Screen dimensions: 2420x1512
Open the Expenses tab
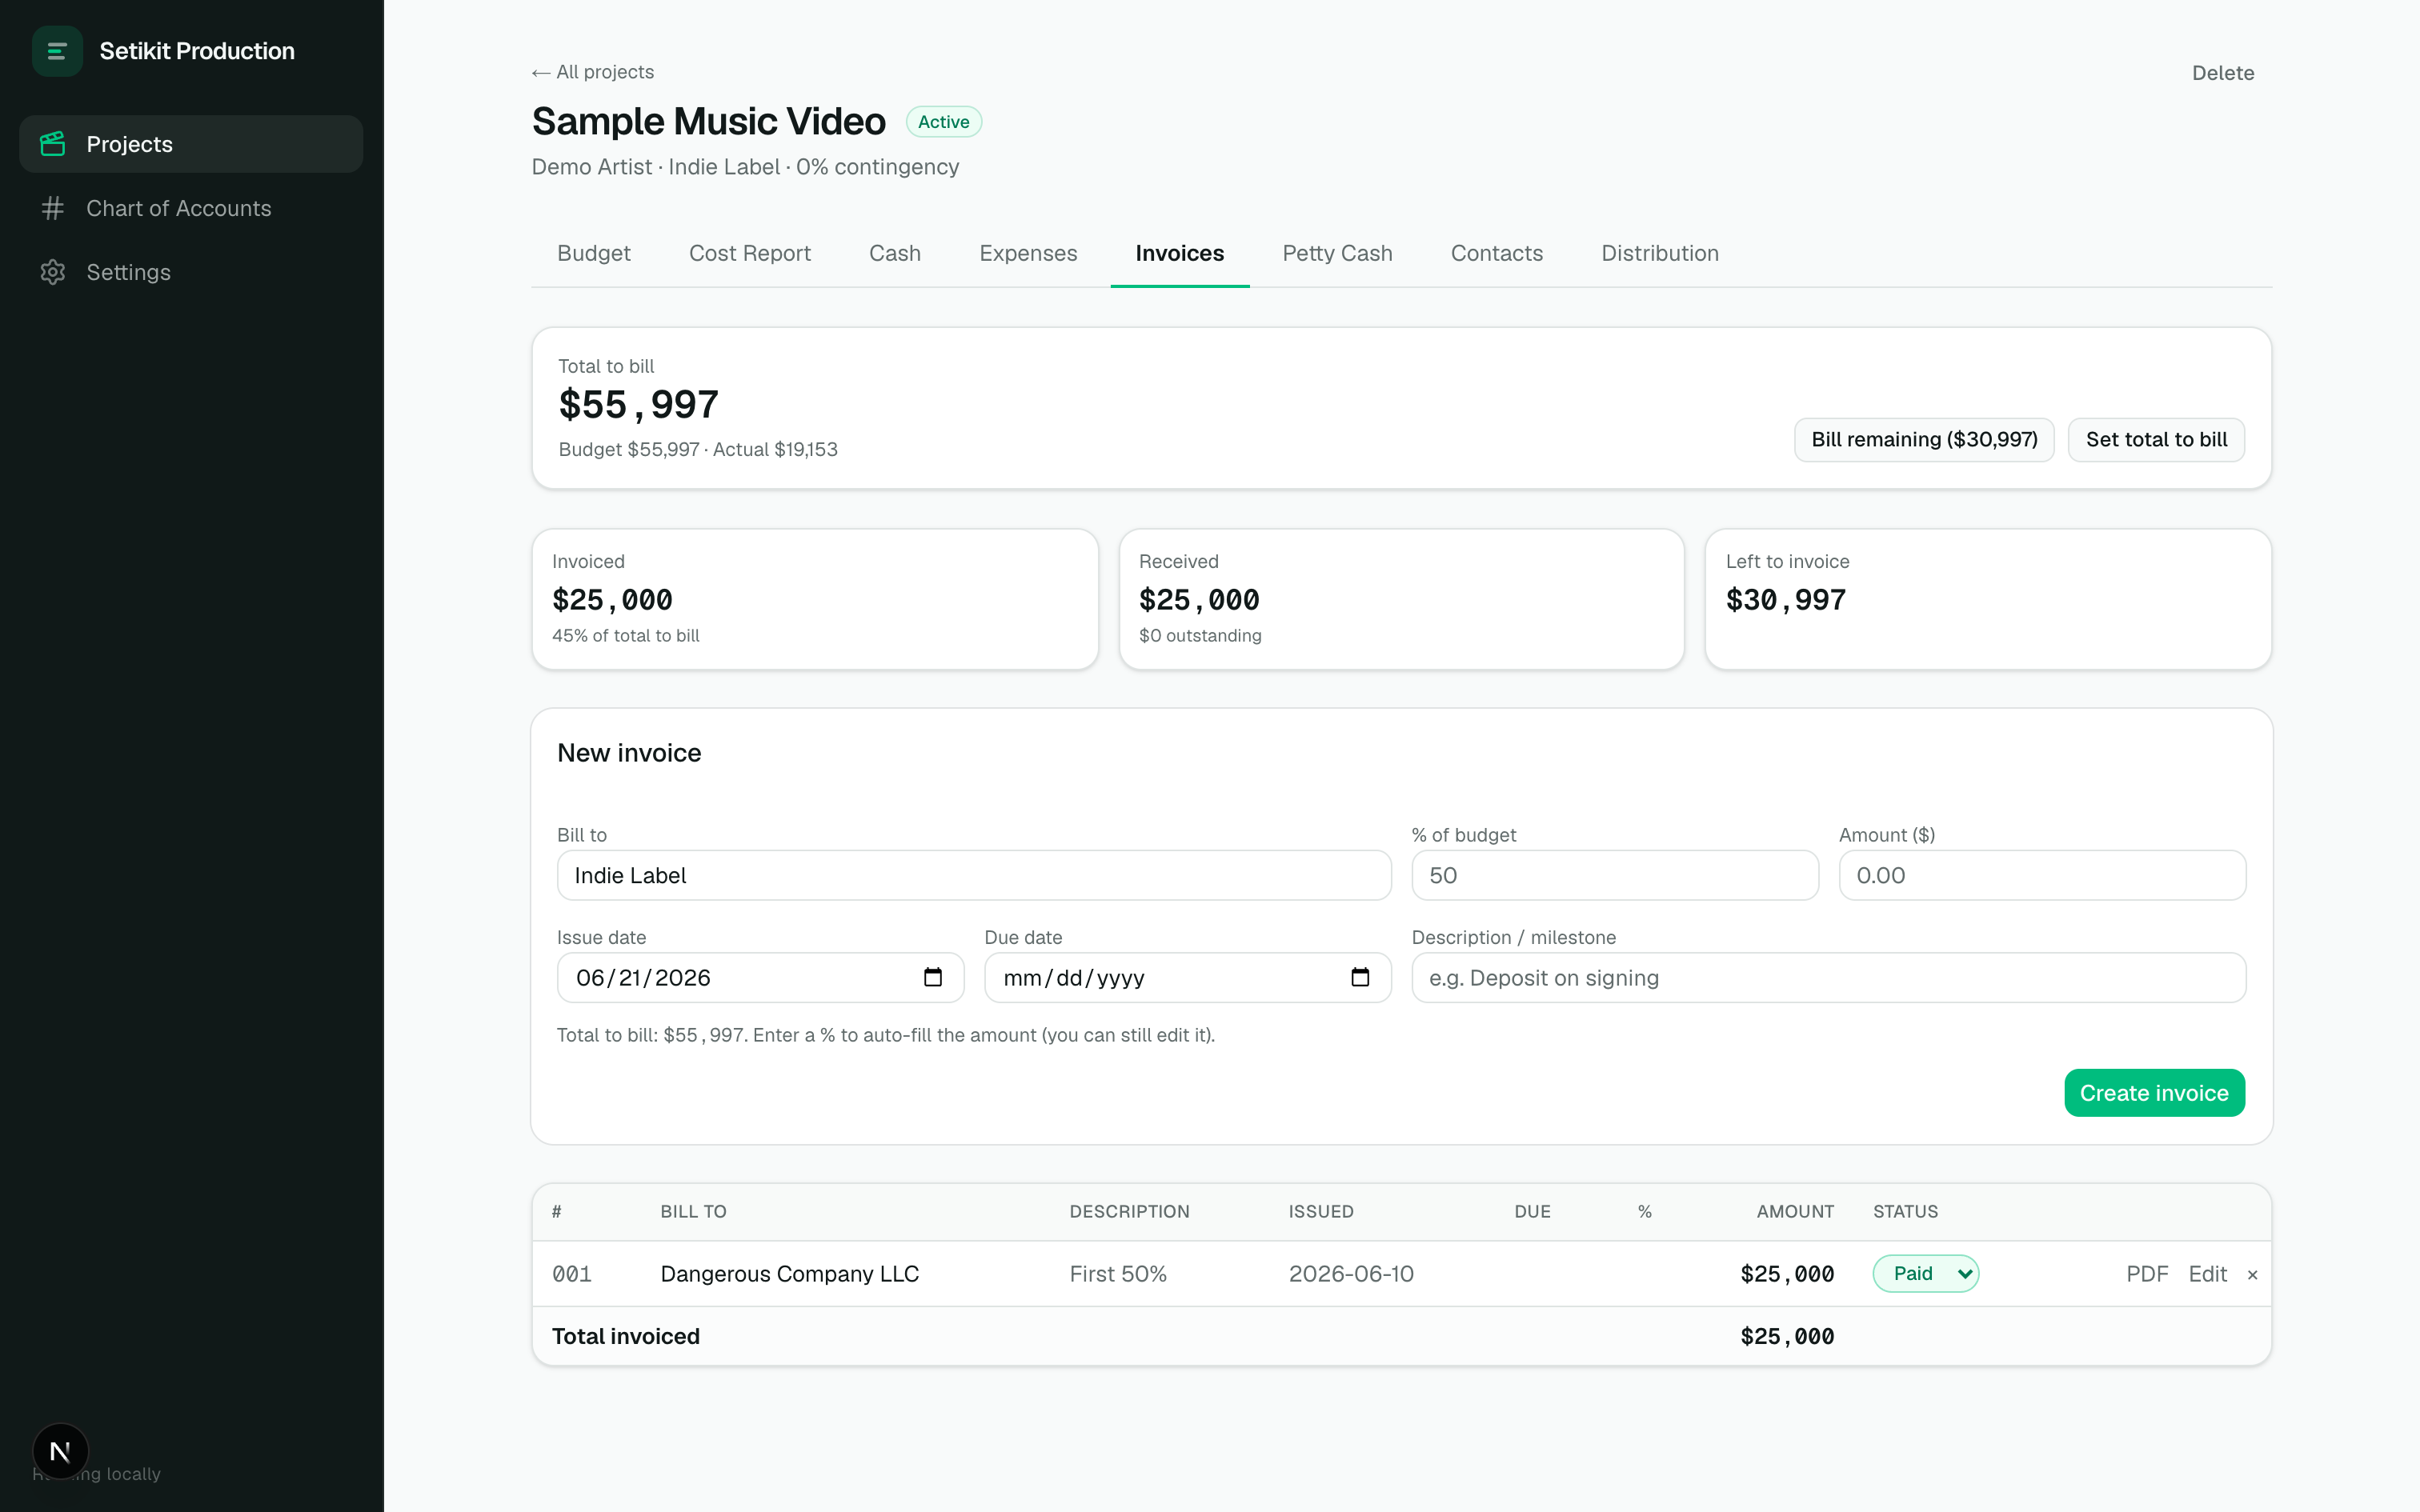coord(1028,253)
